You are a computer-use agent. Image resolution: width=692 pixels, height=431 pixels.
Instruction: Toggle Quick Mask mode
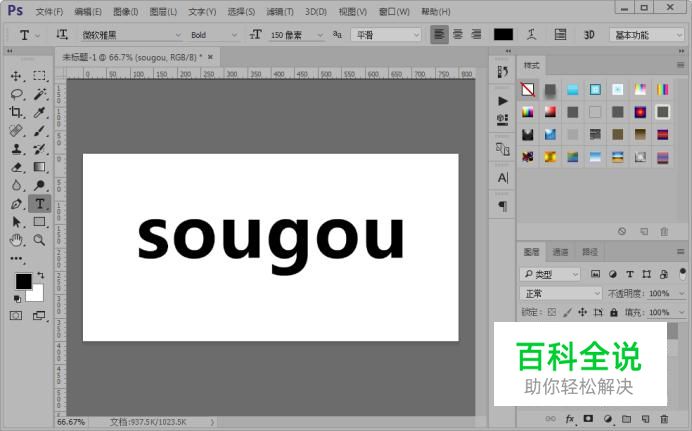pos(16,315)
